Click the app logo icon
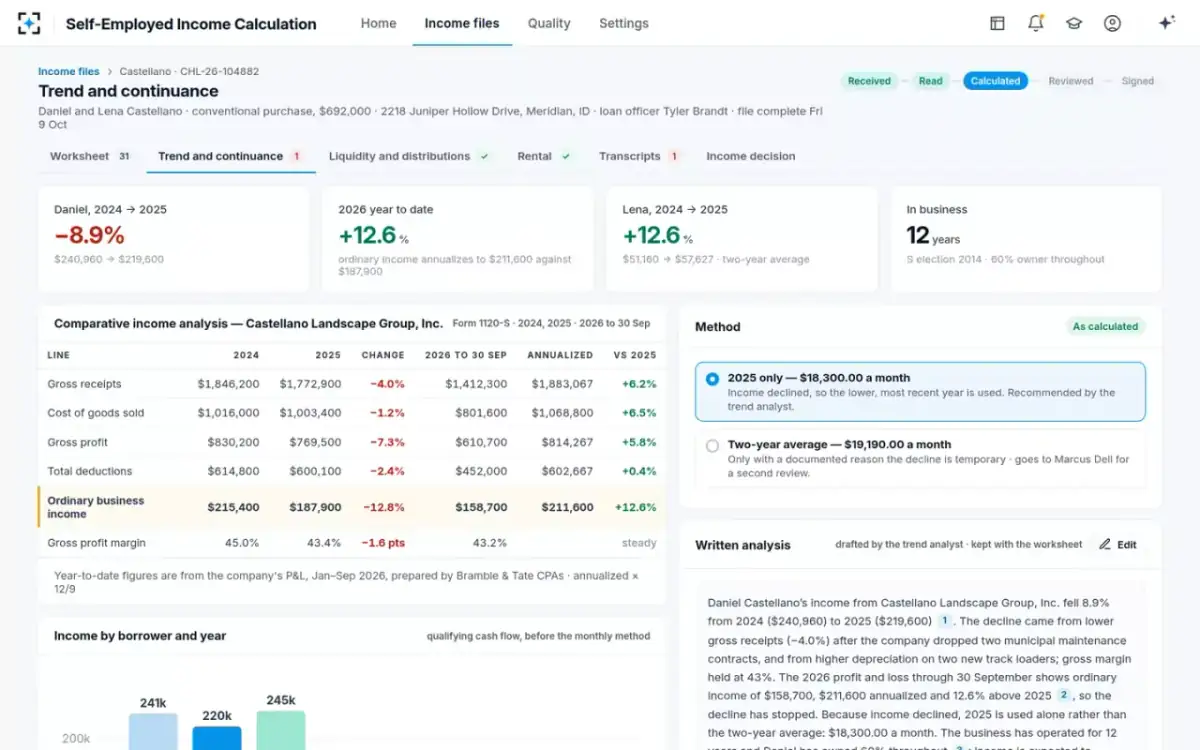Screen dimensions: 1200x750 coord(29,23)
